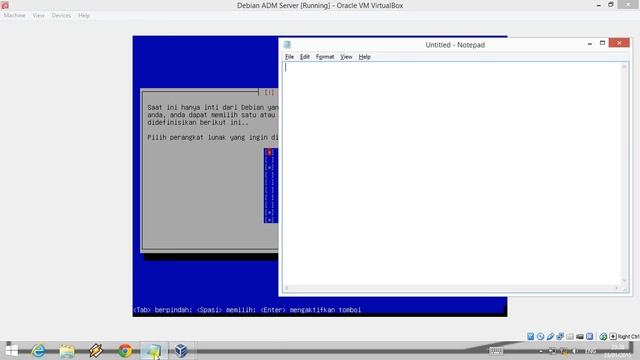Click Notepad horizontal scrollbar left arrow

(x=287, y=288)
